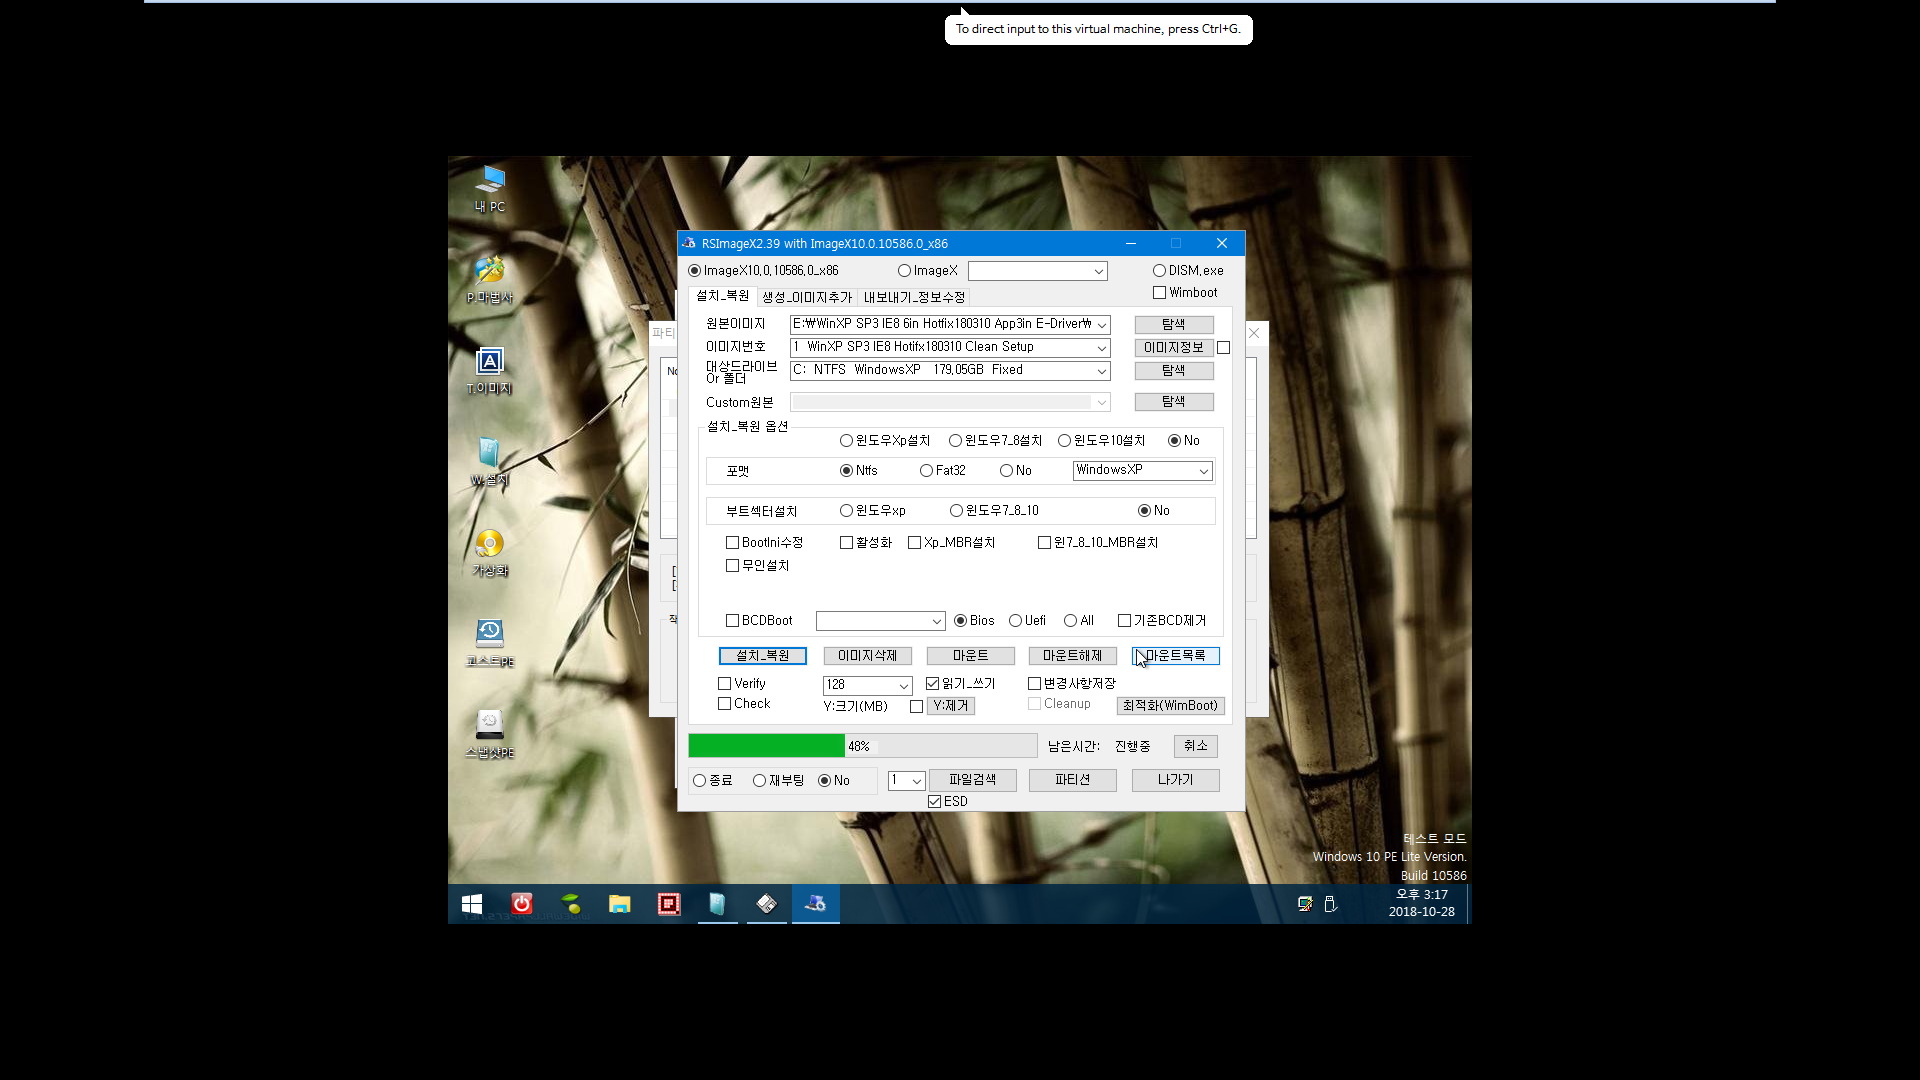Uncheck the ESD checkbox
Screen dimensions: 1920x1080
click(x=947, y=802)
